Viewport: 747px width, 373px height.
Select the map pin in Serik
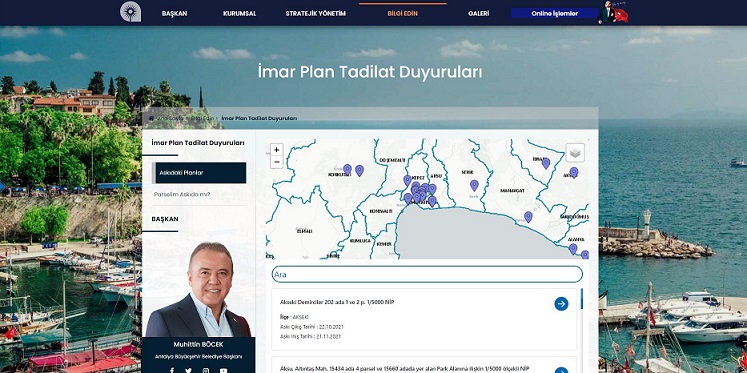point(474,185)
